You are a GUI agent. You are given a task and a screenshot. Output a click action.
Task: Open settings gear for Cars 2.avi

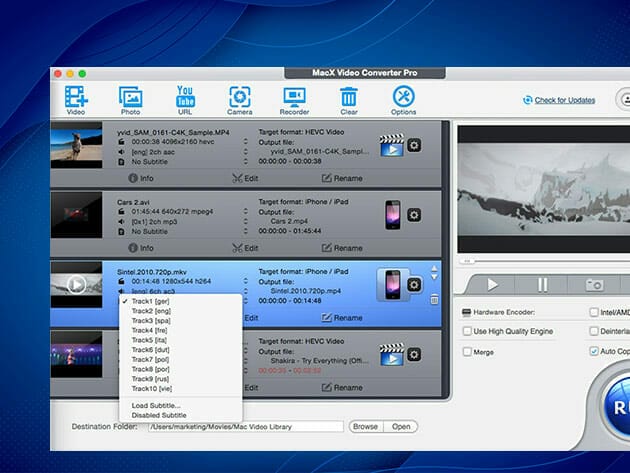point(415,215)
